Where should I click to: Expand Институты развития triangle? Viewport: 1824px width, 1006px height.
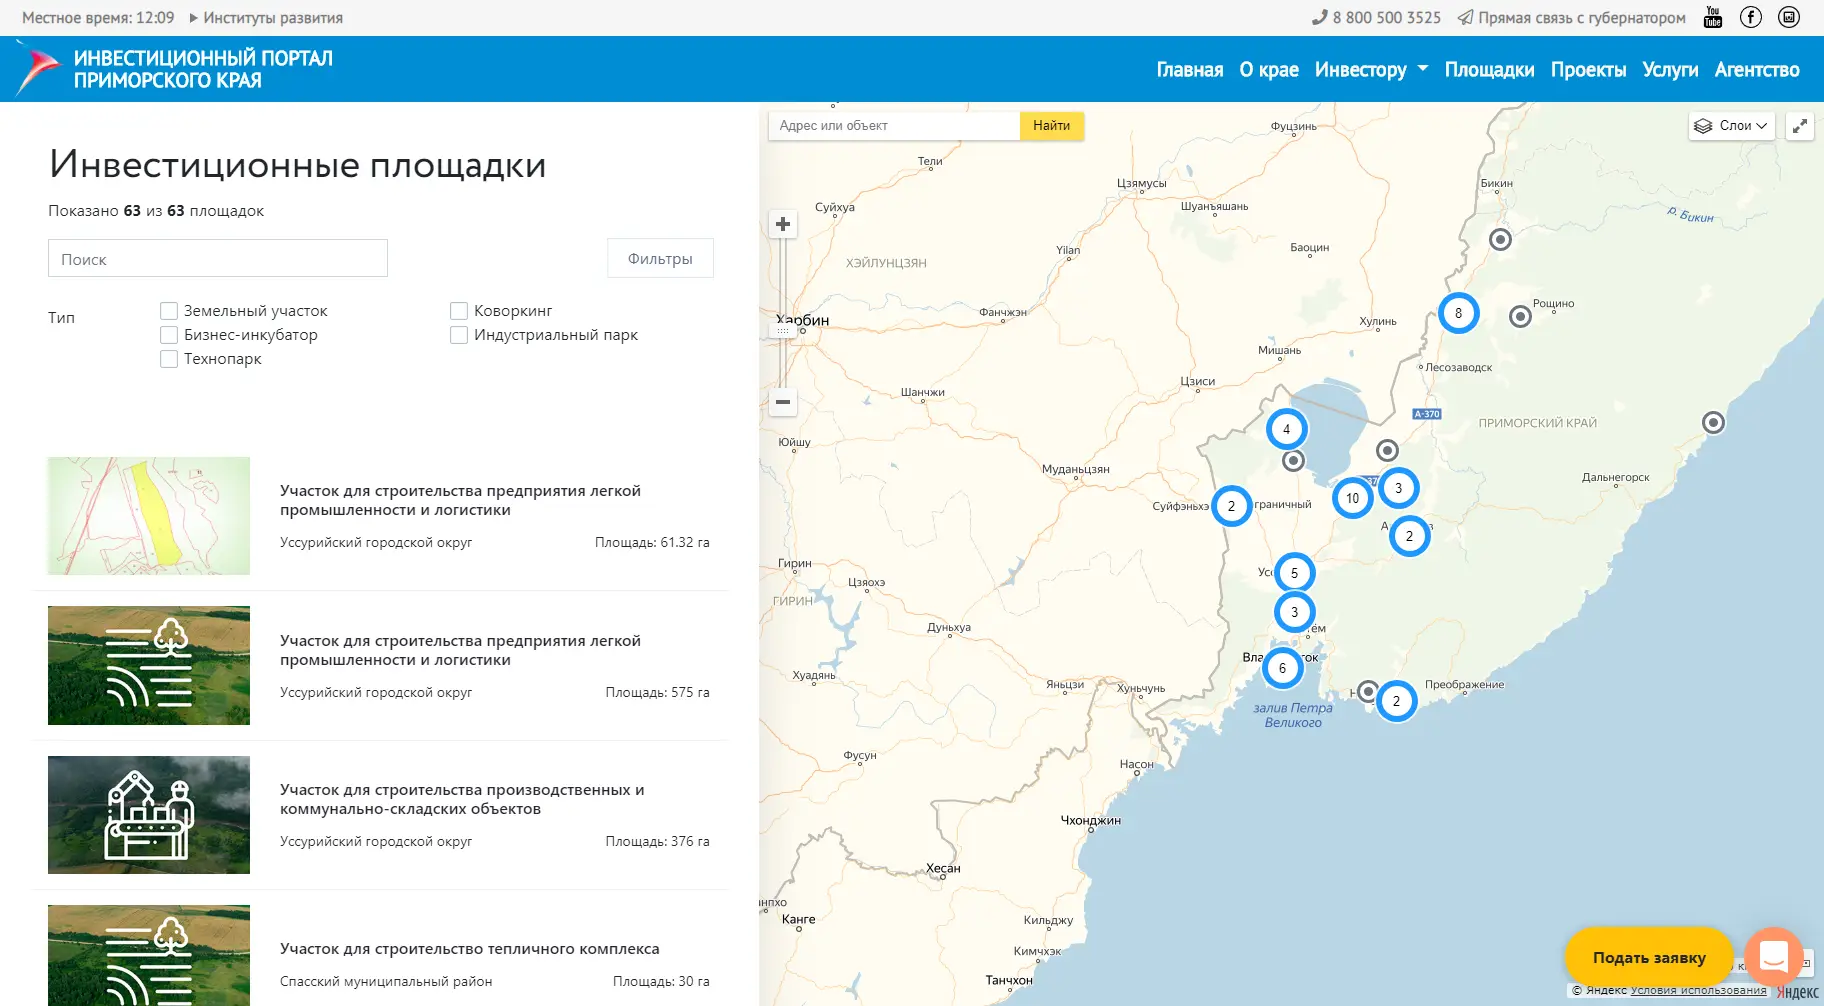193,18
